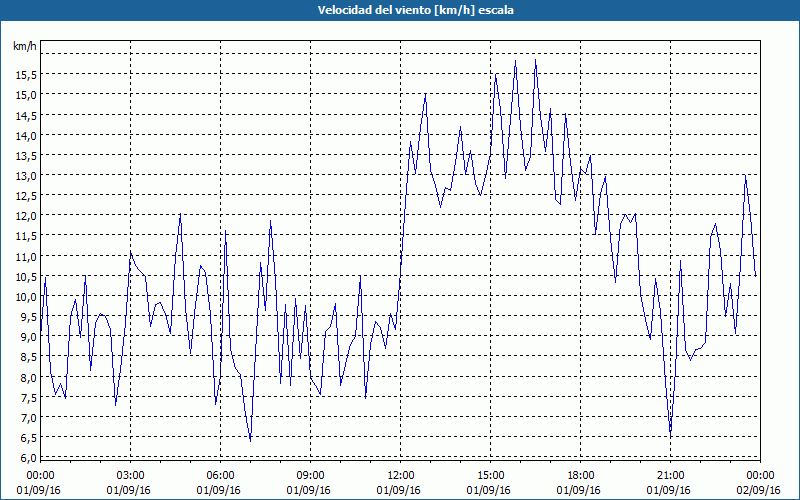Click the 'km/h' unit label
The height and width of the screenshot is (500, 800).
coord(25,46)
